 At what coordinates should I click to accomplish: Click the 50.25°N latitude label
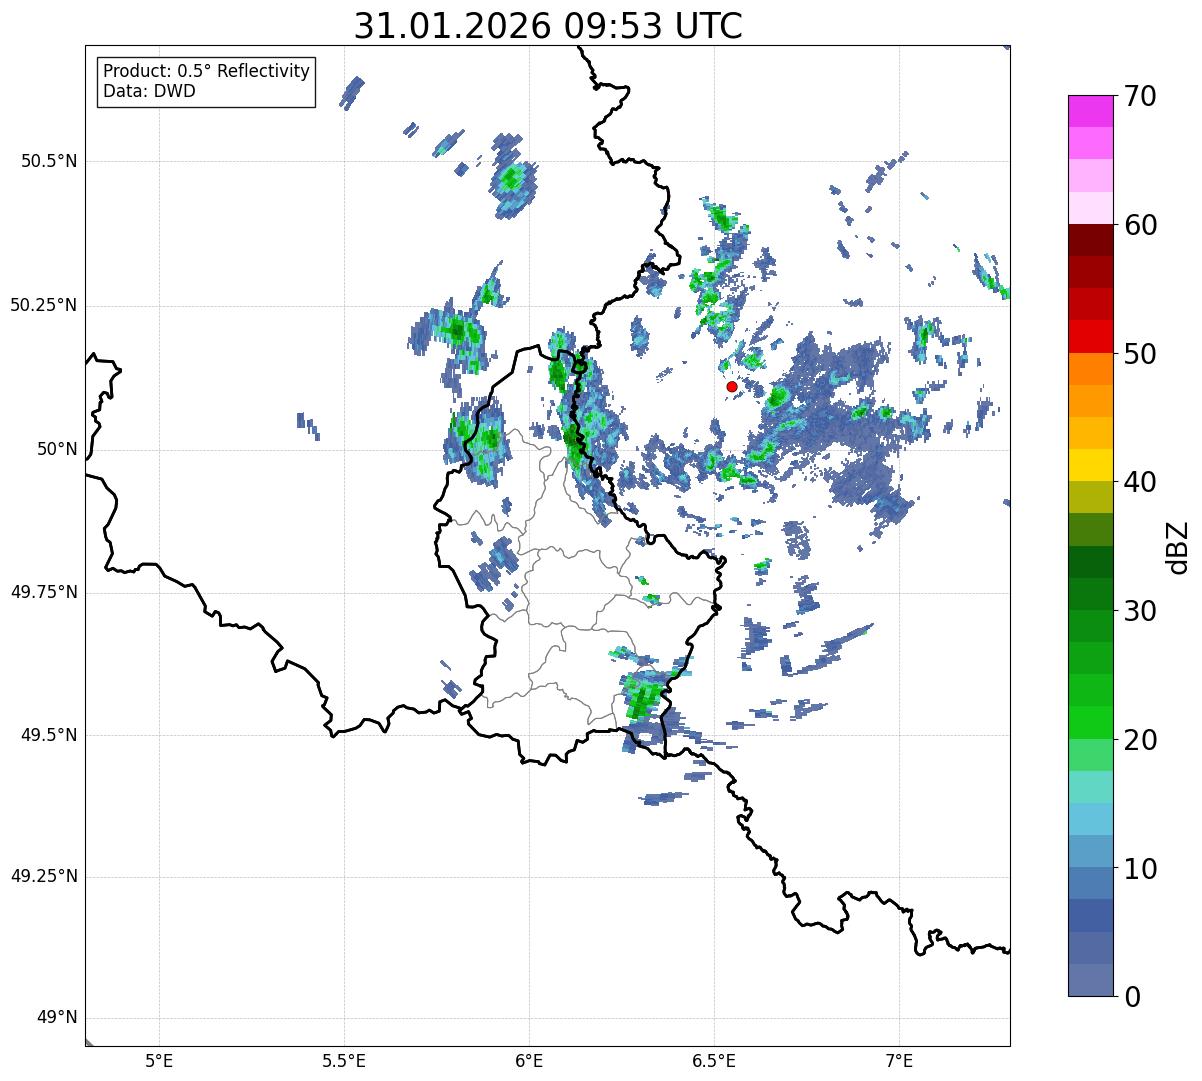44,305
